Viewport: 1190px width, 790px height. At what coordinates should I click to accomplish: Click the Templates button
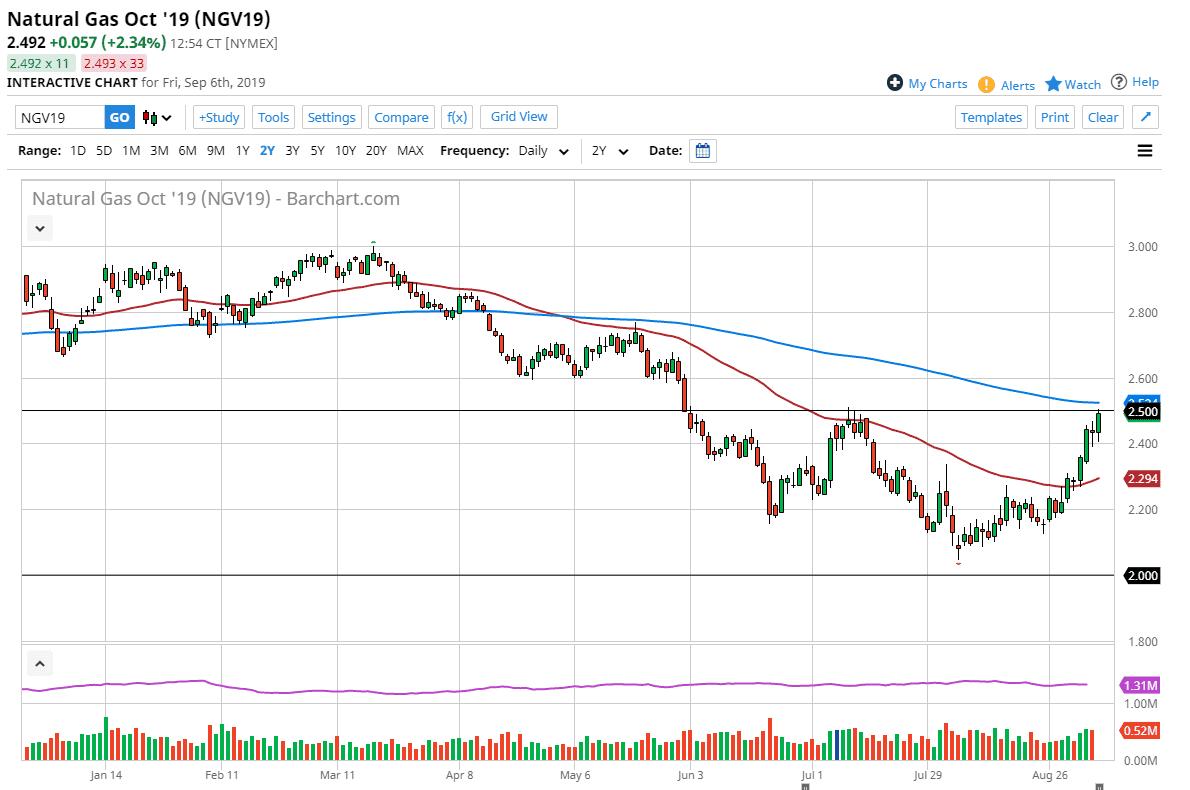point(991,117)
